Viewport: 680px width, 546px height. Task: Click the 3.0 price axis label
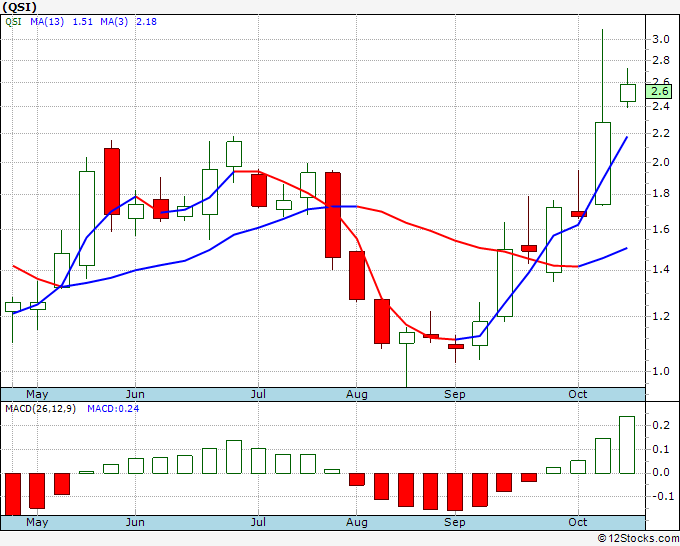pyautogui.click(x=660, y=40)
